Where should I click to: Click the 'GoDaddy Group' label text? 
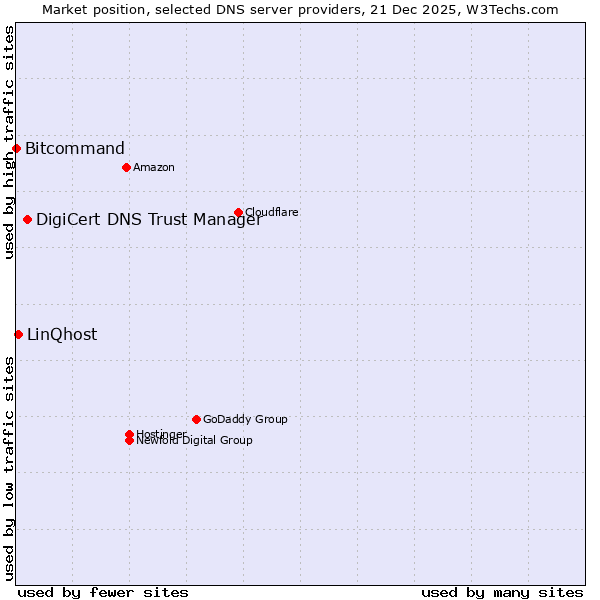[x=245, y=419]
